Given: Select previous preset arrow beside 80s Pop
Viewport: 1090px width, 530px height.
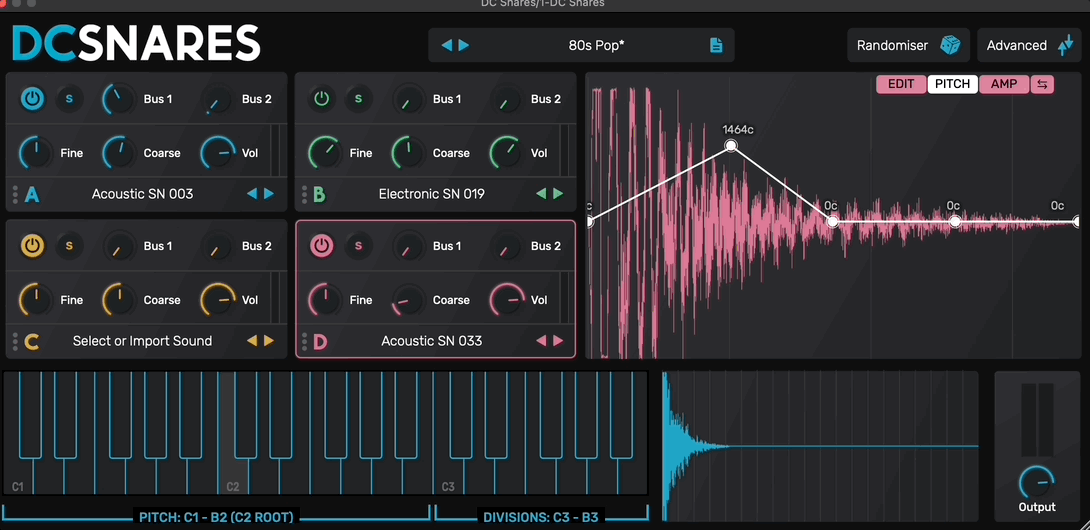Looking at the screenshot, I should pos(447,45).
